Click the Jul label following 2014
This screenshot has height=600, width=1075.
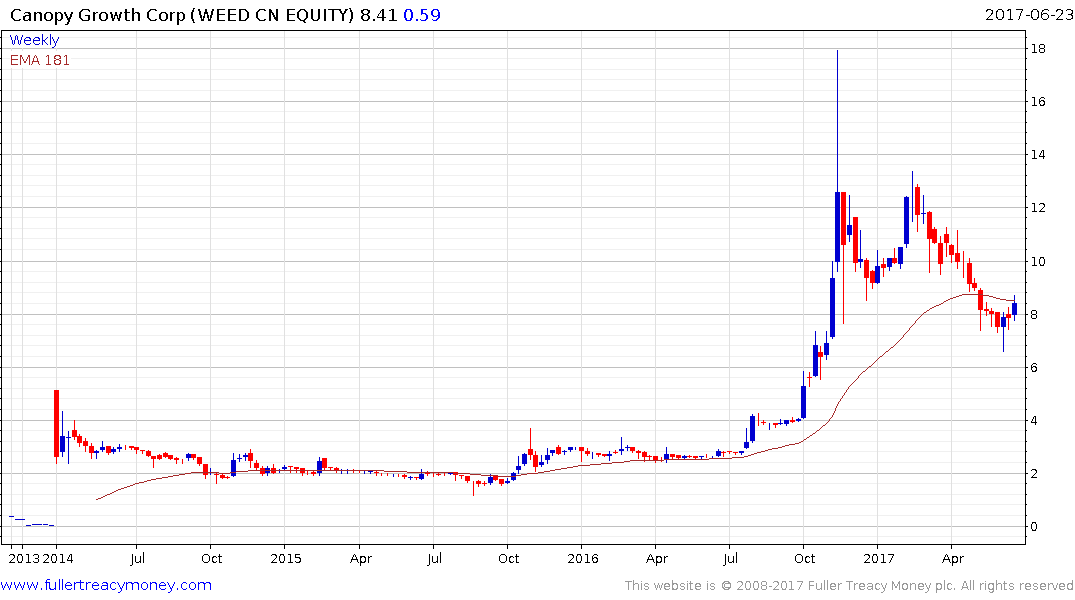click(x=137, y=558)
